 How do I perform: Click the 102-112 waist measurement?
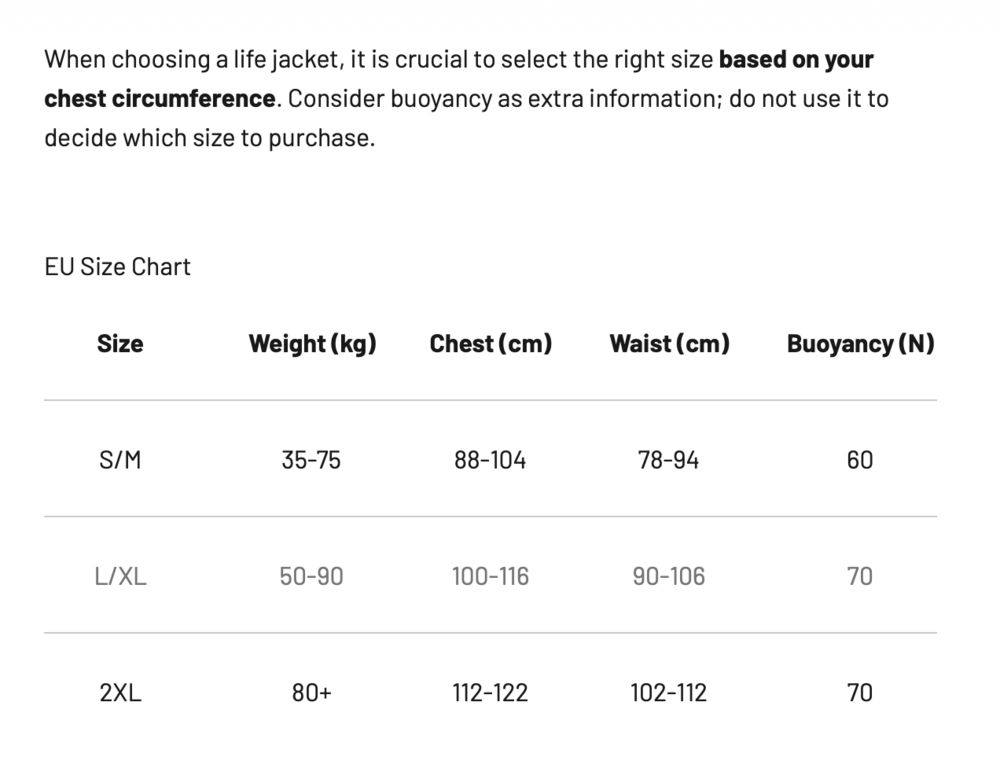(668, 692)
